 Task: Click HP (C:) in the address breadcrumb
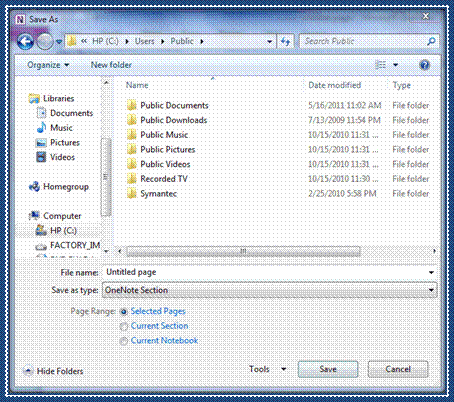pyautogui.click(x=105, y=41)
